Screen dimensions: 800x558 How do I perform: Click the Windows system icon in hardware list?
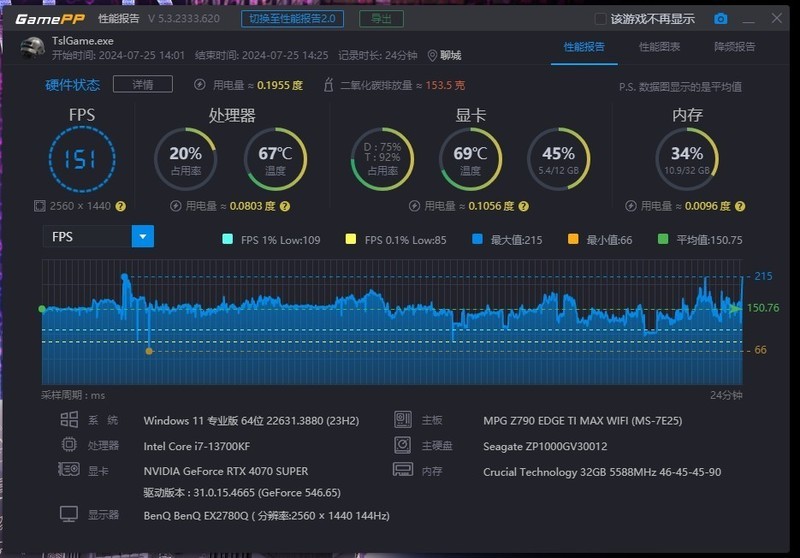point(69,420)
